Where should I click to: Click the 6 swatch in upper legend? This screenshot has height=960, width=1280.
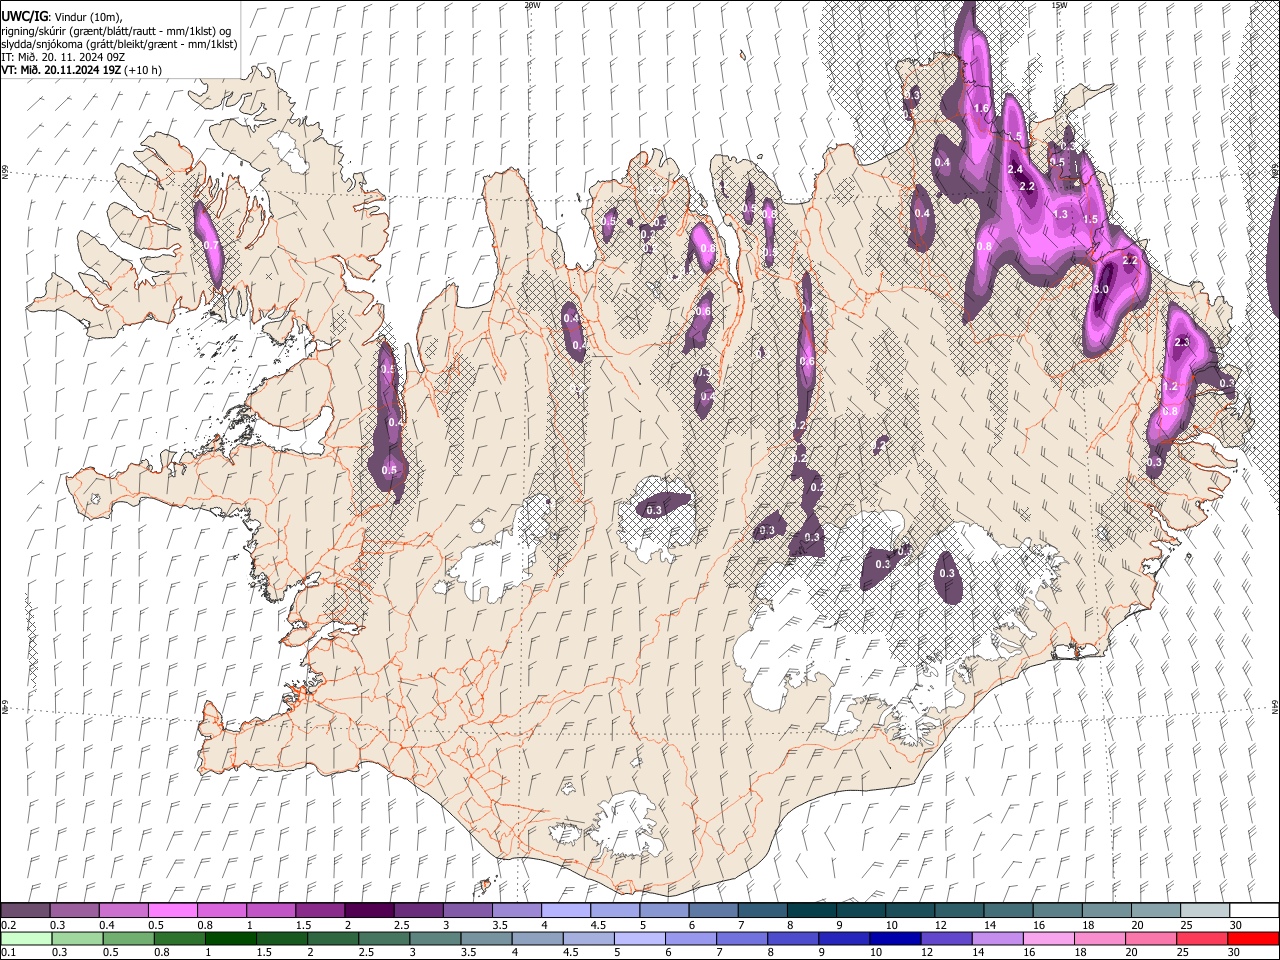pos(712,910)
